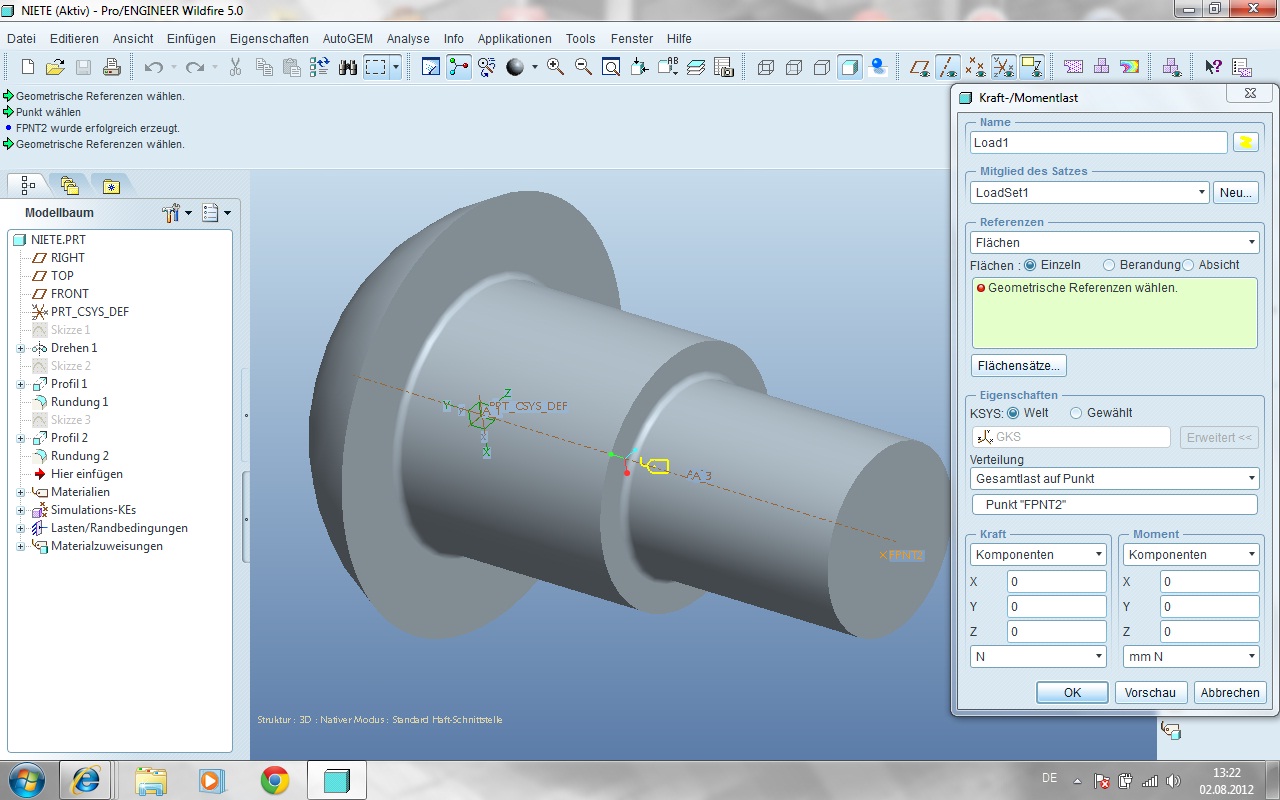
Task: Open the Moment Komponenten dropdown
Action: (x=1191, y=555)
